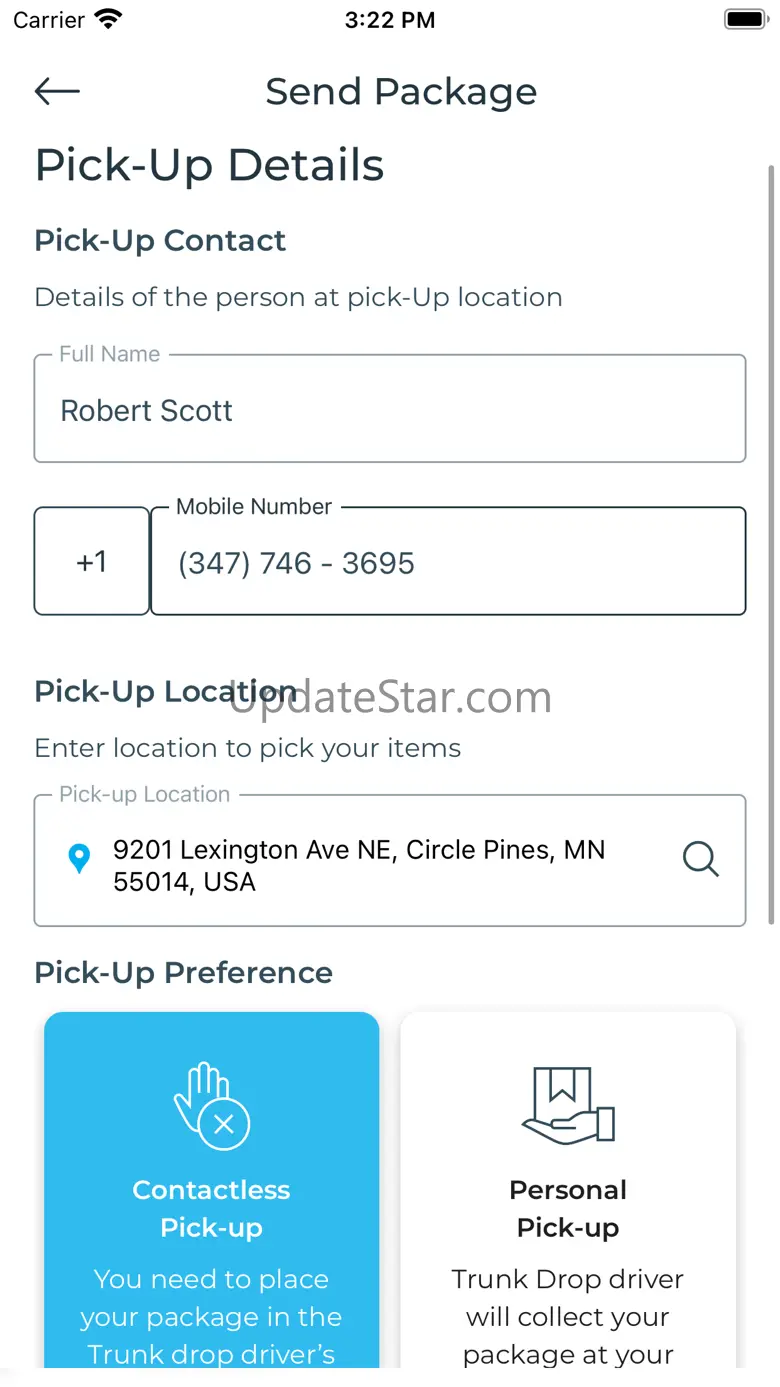Click the battery status icon

click(x=745, y=19)
